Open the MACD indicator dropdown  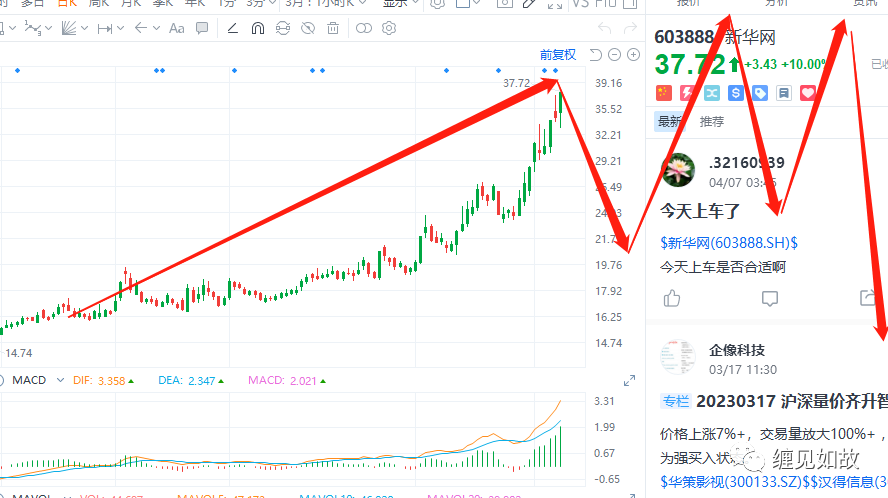60,380
